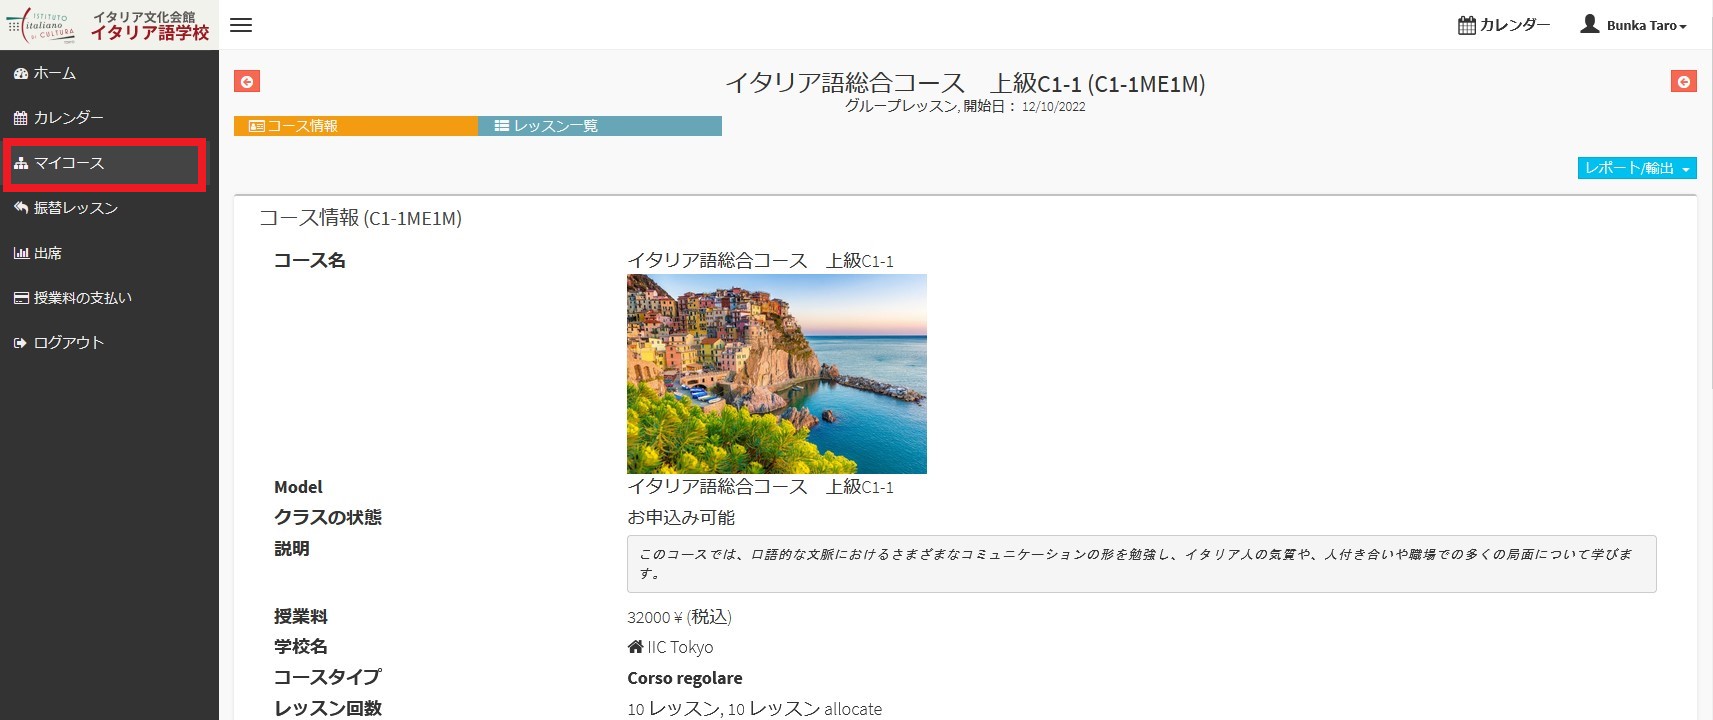Open 出席 attendance in the sidebar
The height and width of the screenshot is (720, 1713).
pyautogui.click(x=47, y=253)
